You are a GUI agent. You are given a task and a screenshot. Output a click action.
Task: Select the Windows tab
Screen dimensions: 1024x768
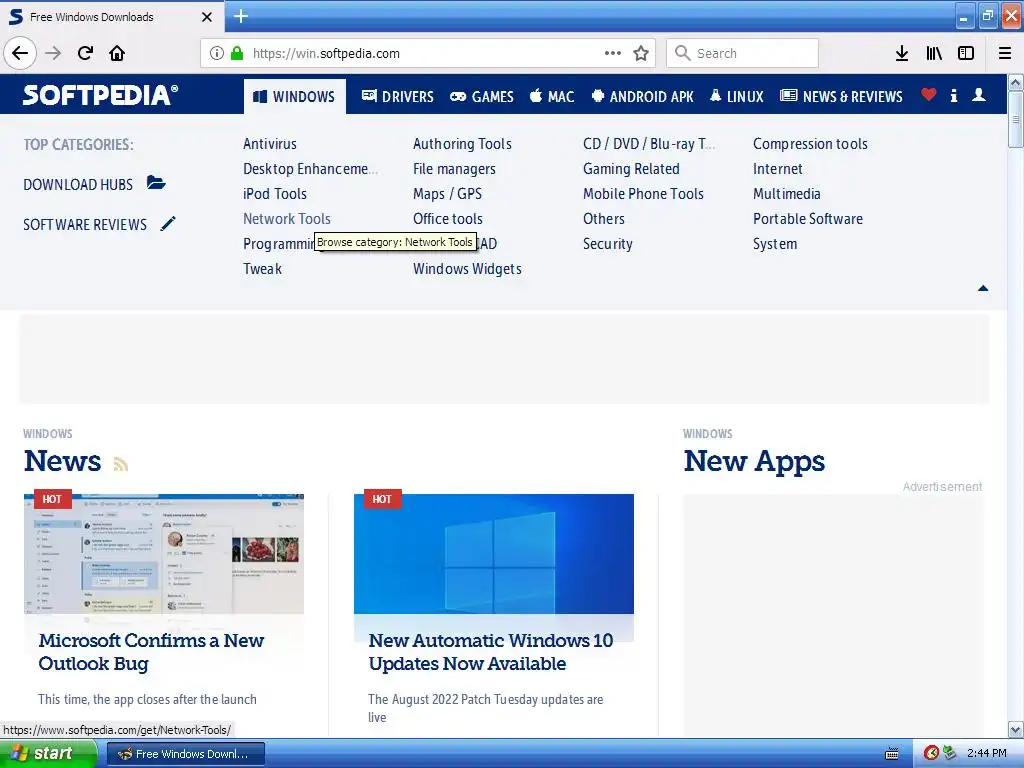[x=295, y=97]
